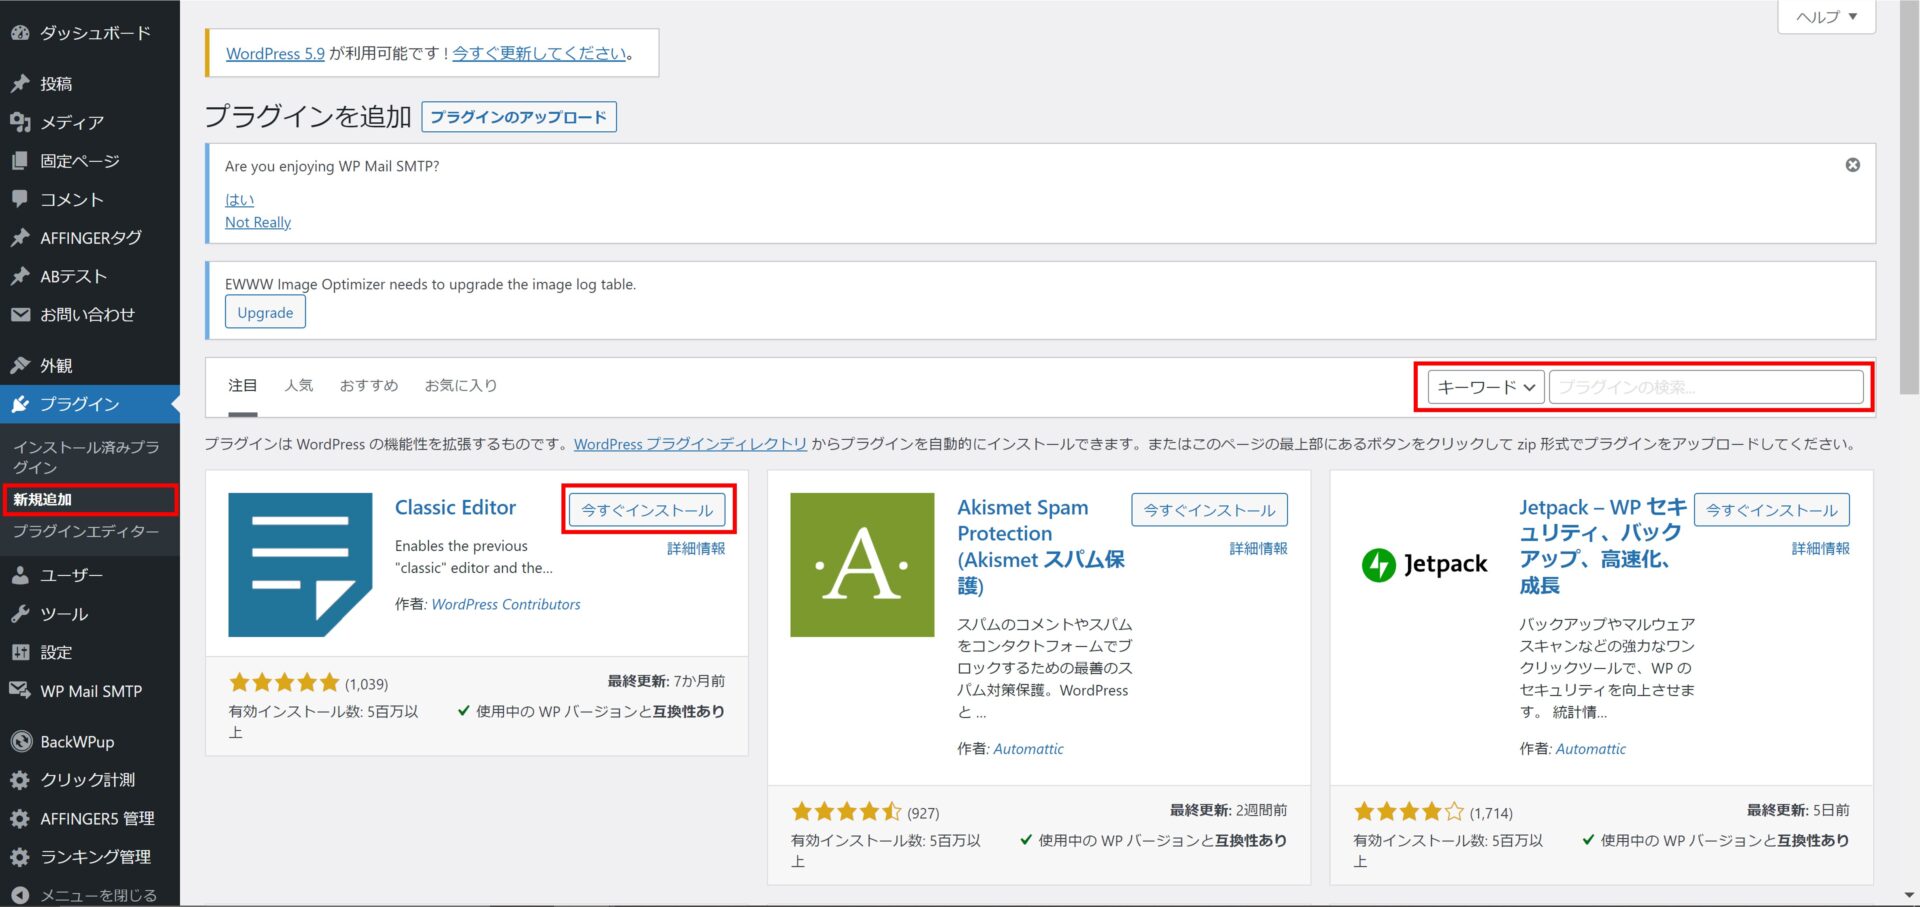Open the キーワード search type dropdown

coord(1486,387)
